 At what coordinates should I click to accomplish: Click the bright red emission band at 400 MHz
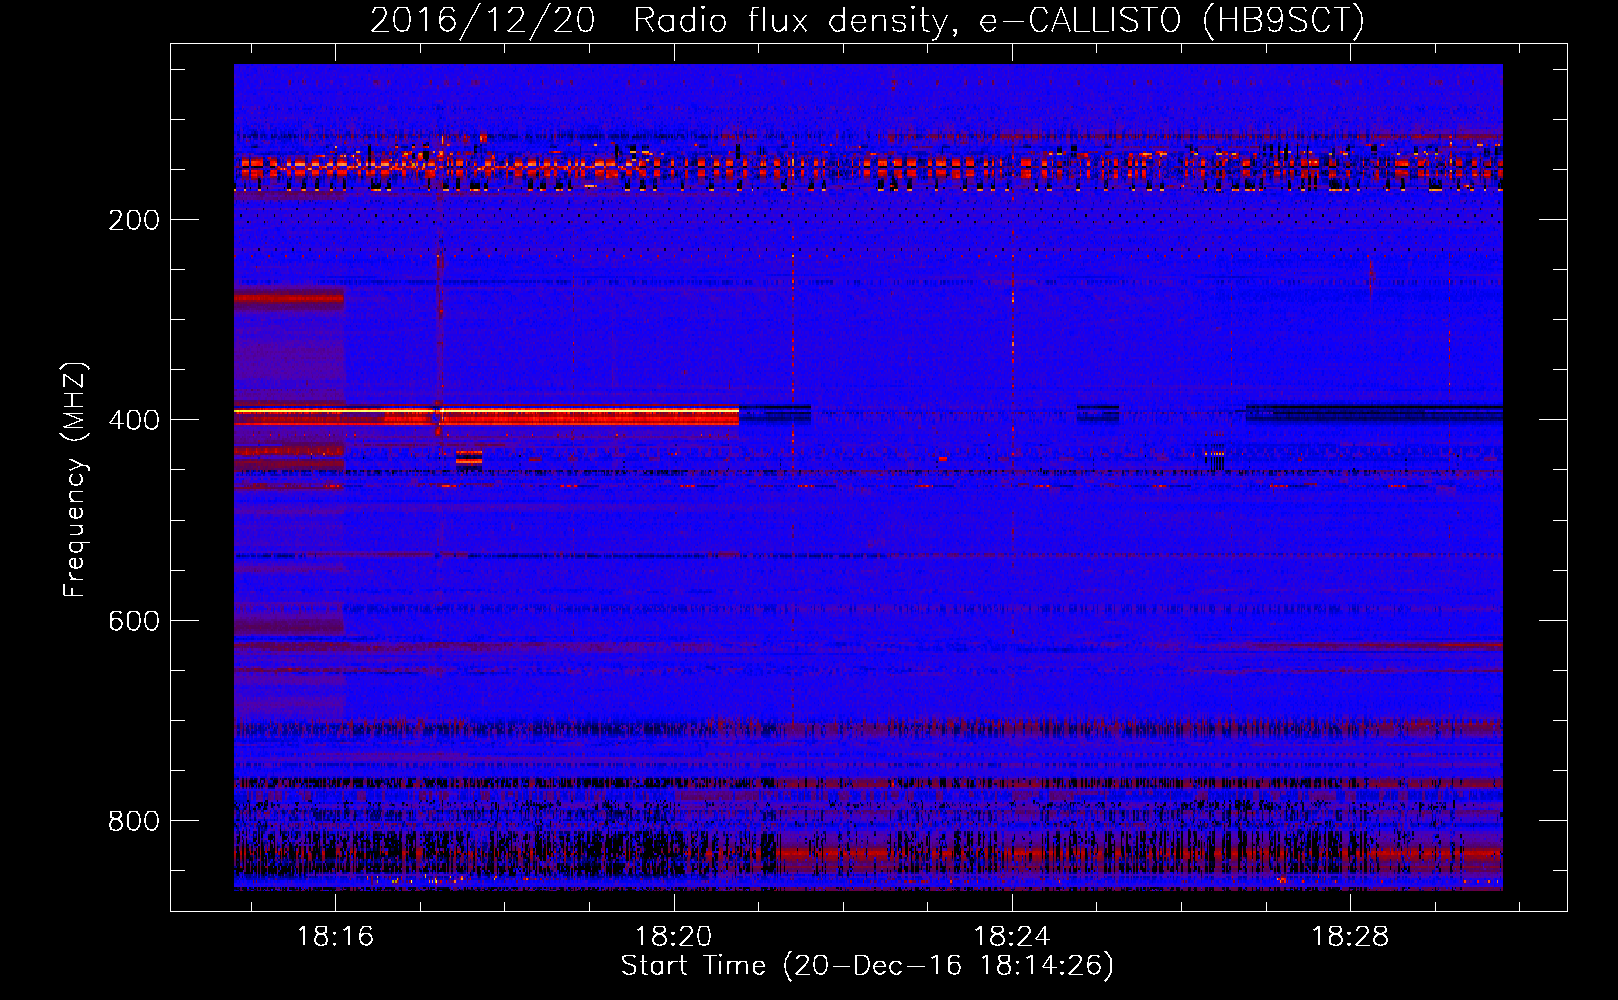pyautogui.click(x=487, y=415)
